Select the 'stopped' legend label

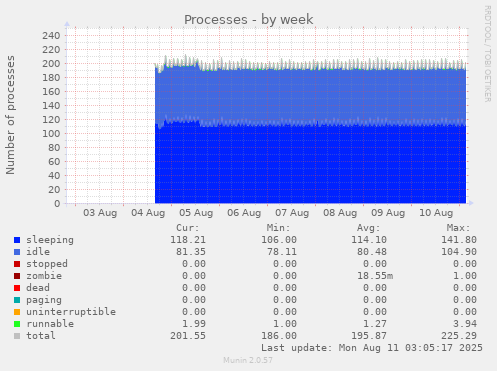coord(47,264)
